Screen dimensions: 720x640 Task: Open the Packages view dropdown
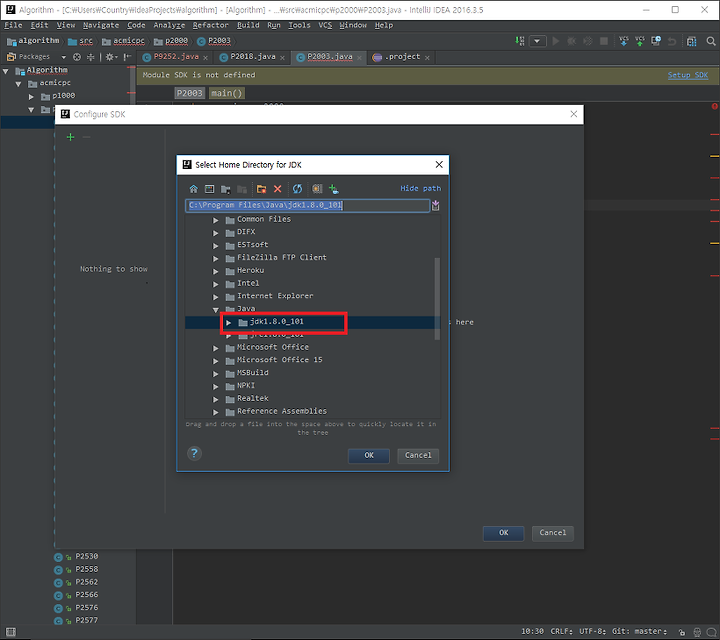pos(63,57)
